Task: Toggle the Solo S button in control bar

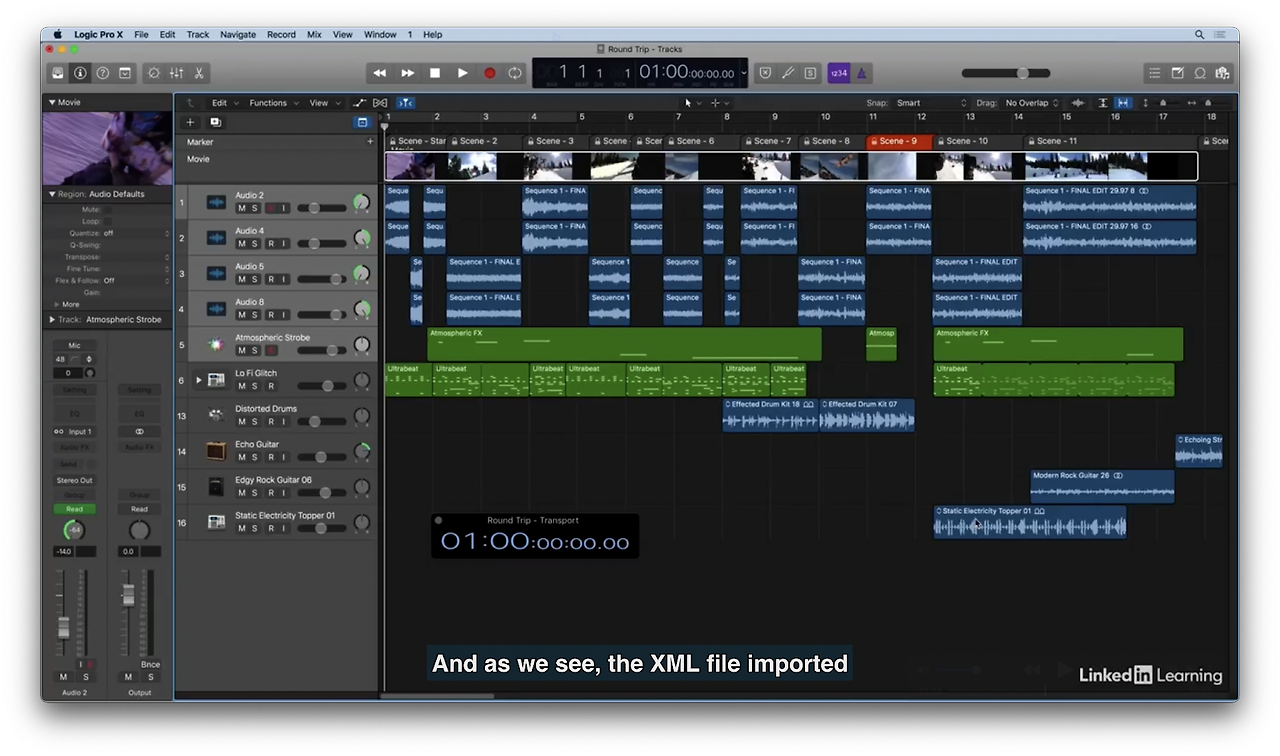Action: click(x=809, y=73)
